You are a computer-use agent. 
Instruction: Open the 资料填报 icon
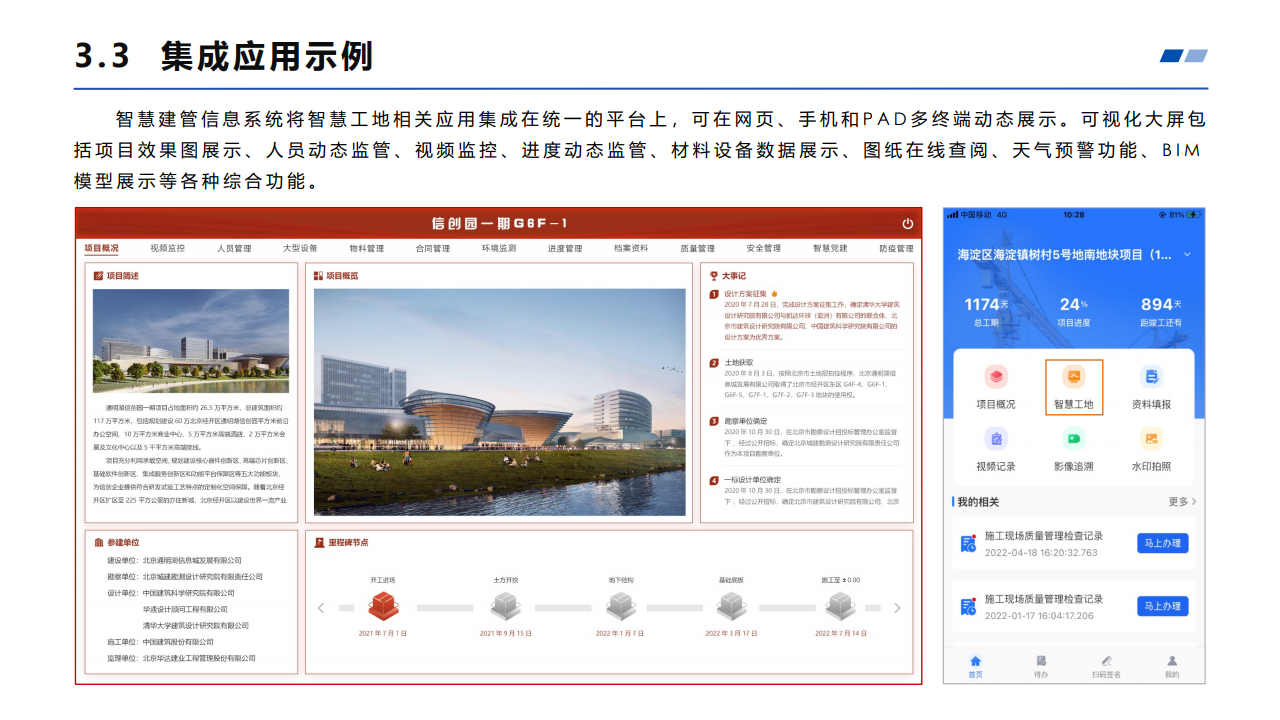pos(1151,378)
